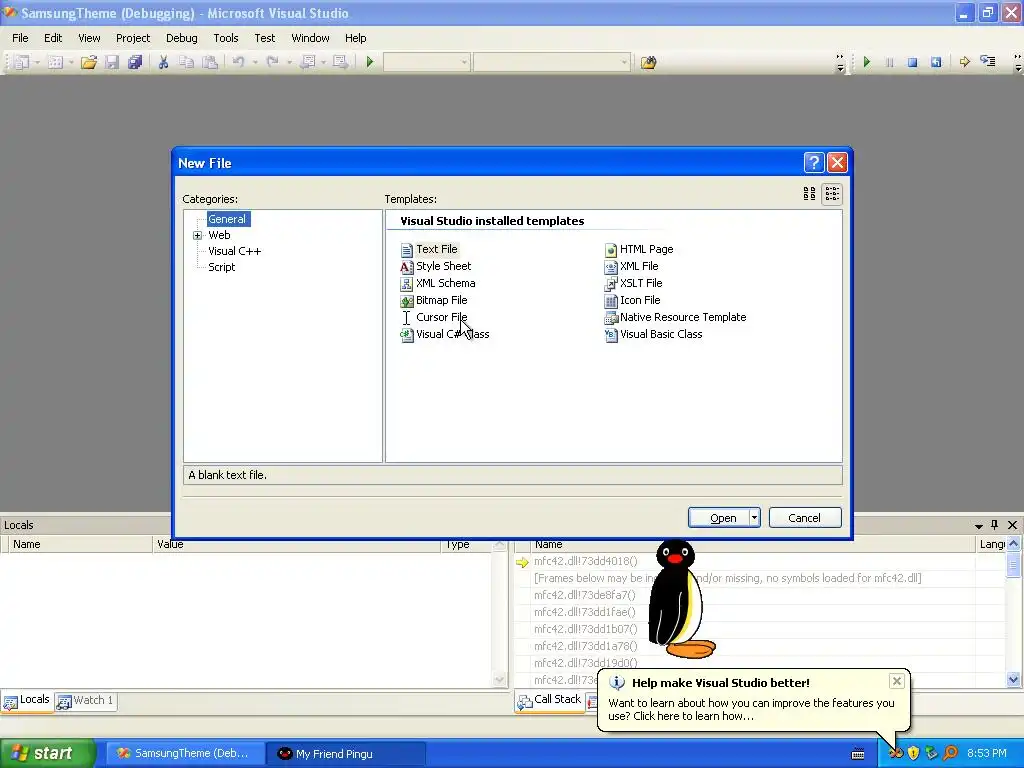Switch New File dialog to large icons view

[x=809, y=194]
